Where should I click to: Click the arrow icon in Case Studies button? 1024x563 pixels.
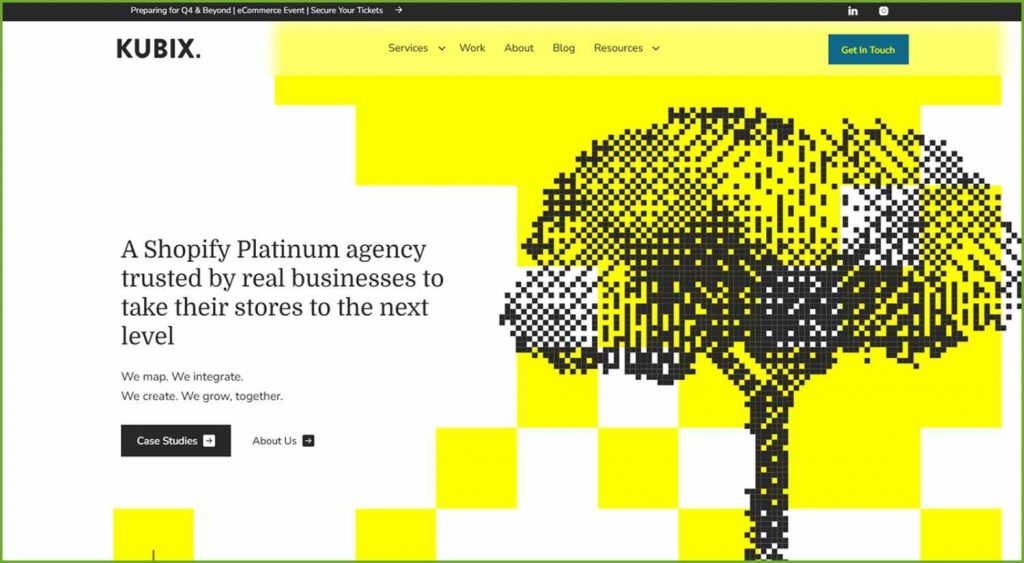209,441
